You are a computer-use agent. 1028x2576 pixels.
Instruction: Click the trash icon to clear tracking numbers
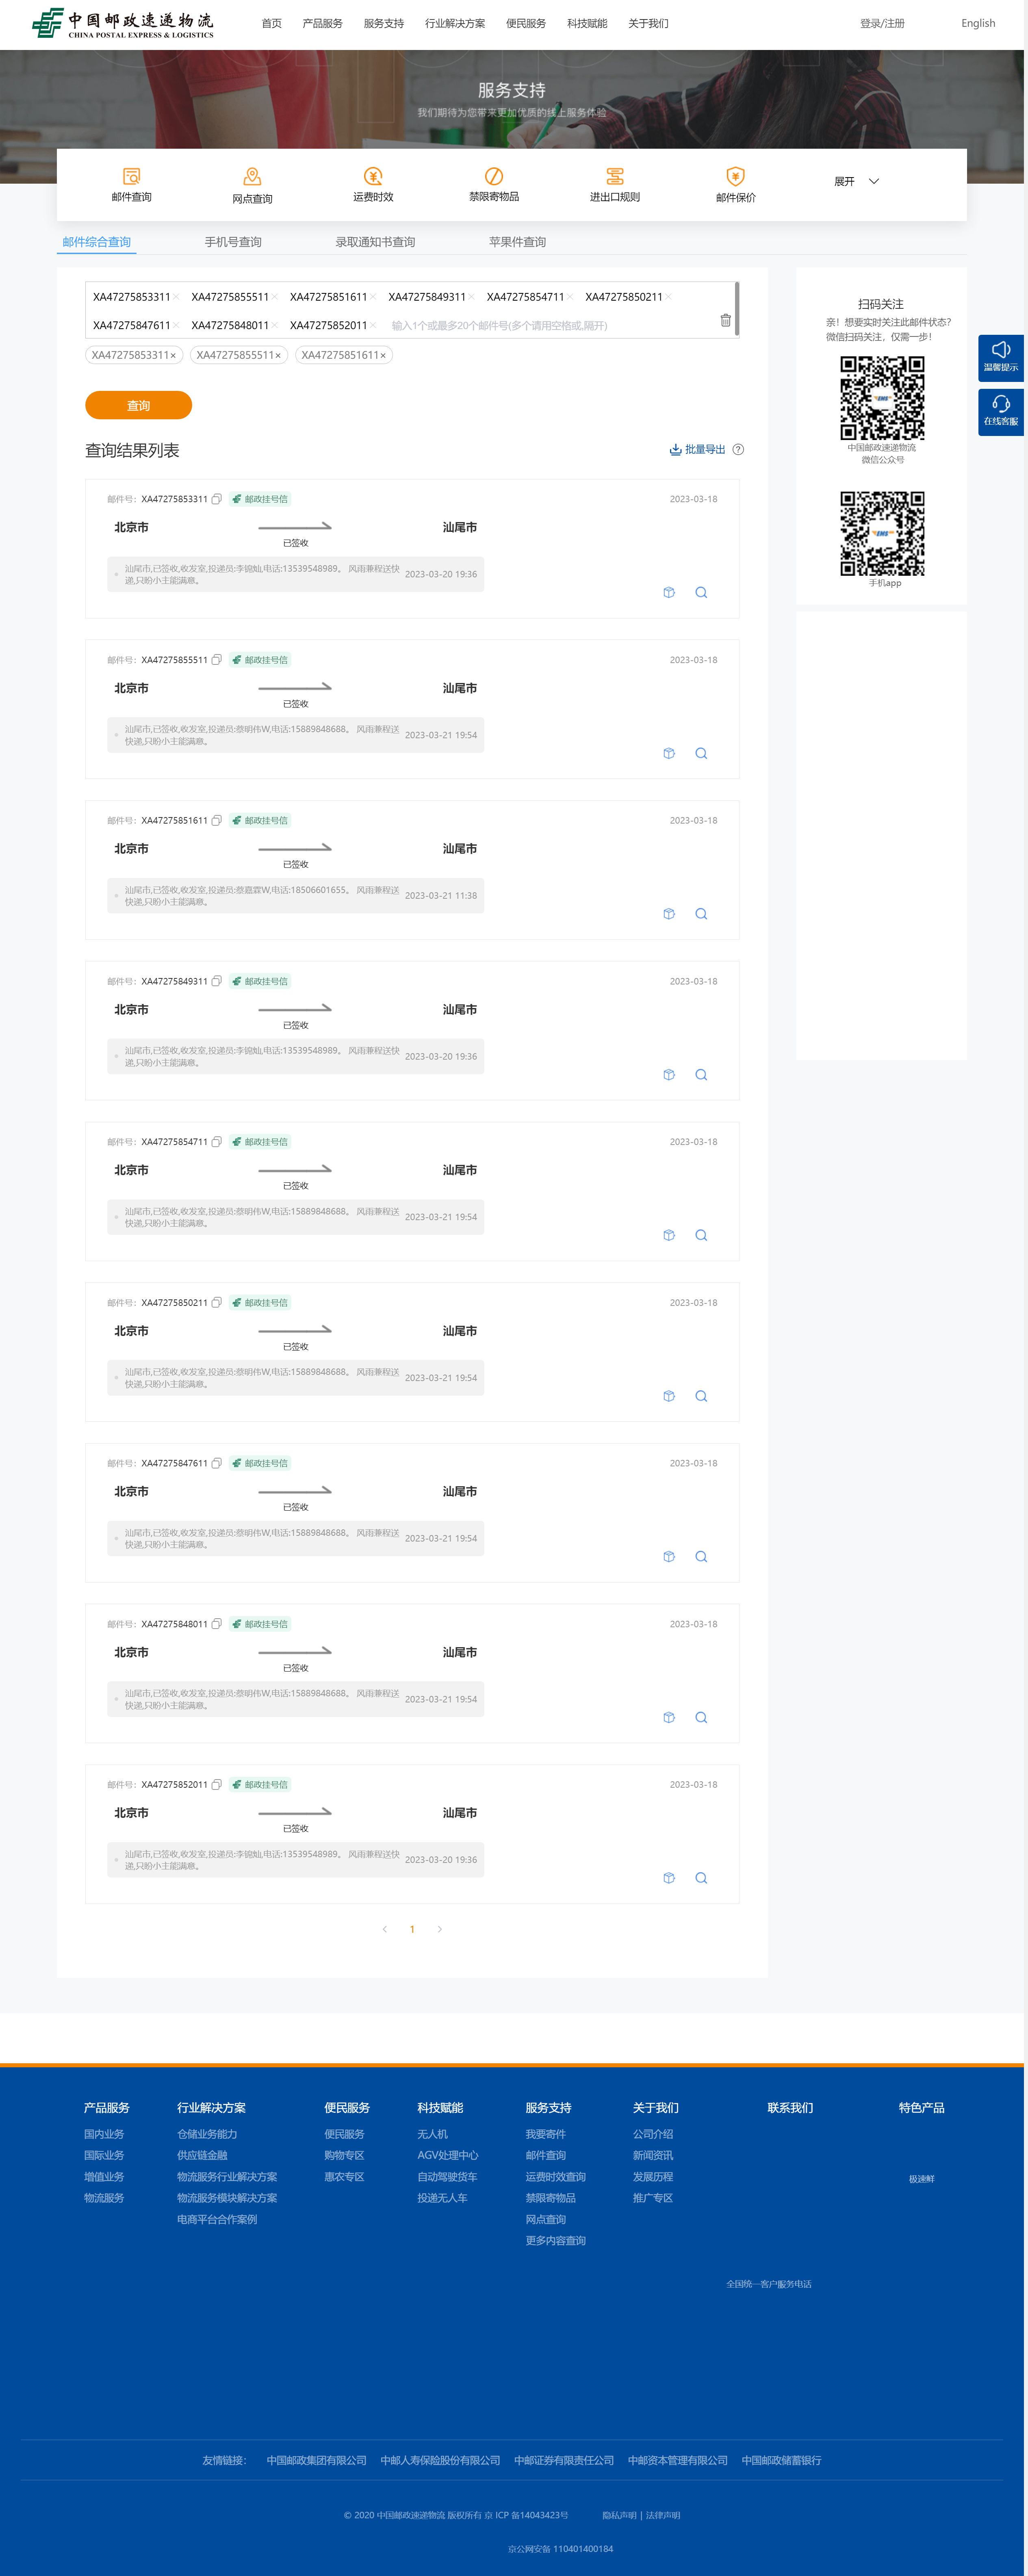pos(725,321)
